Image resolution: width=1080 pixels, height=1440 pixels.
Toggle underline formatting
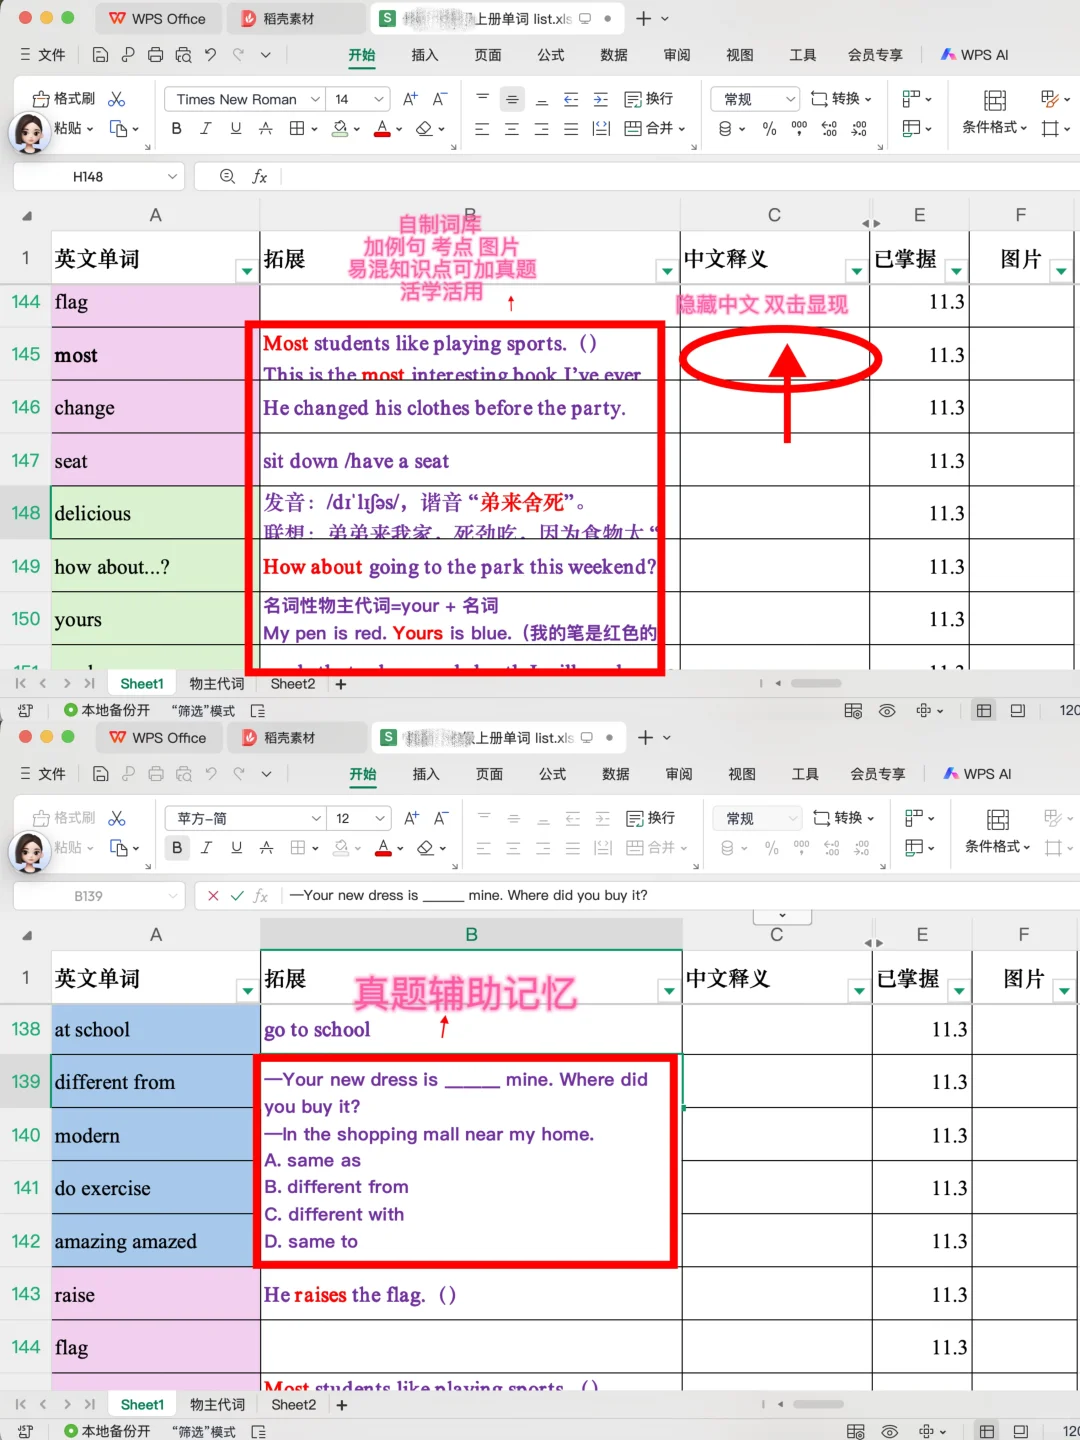tap(234, 128)
